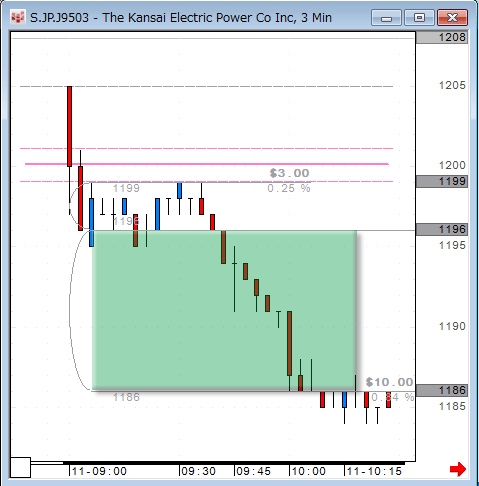The image size is (479, 486).
Task: Click the 1200 price axis label
Action: pyautogui.click(x=452, y=165)
